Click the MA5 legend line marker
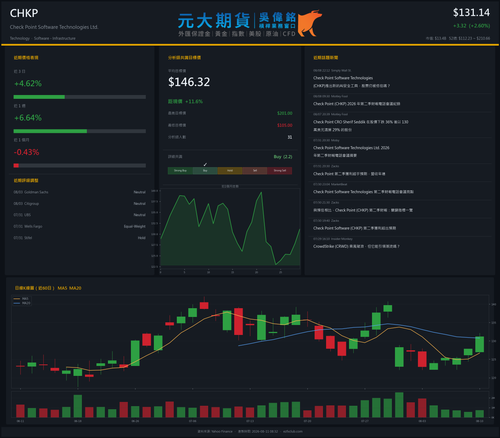 point(17,299)
